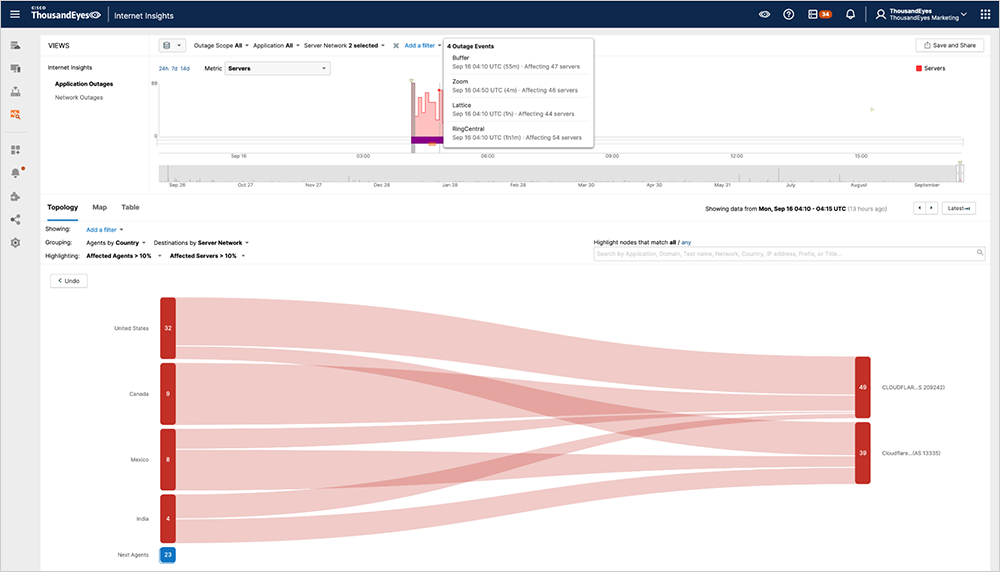Click the help question mark icon
This screenshot has width=1000, height=572.
click(789, 14)
